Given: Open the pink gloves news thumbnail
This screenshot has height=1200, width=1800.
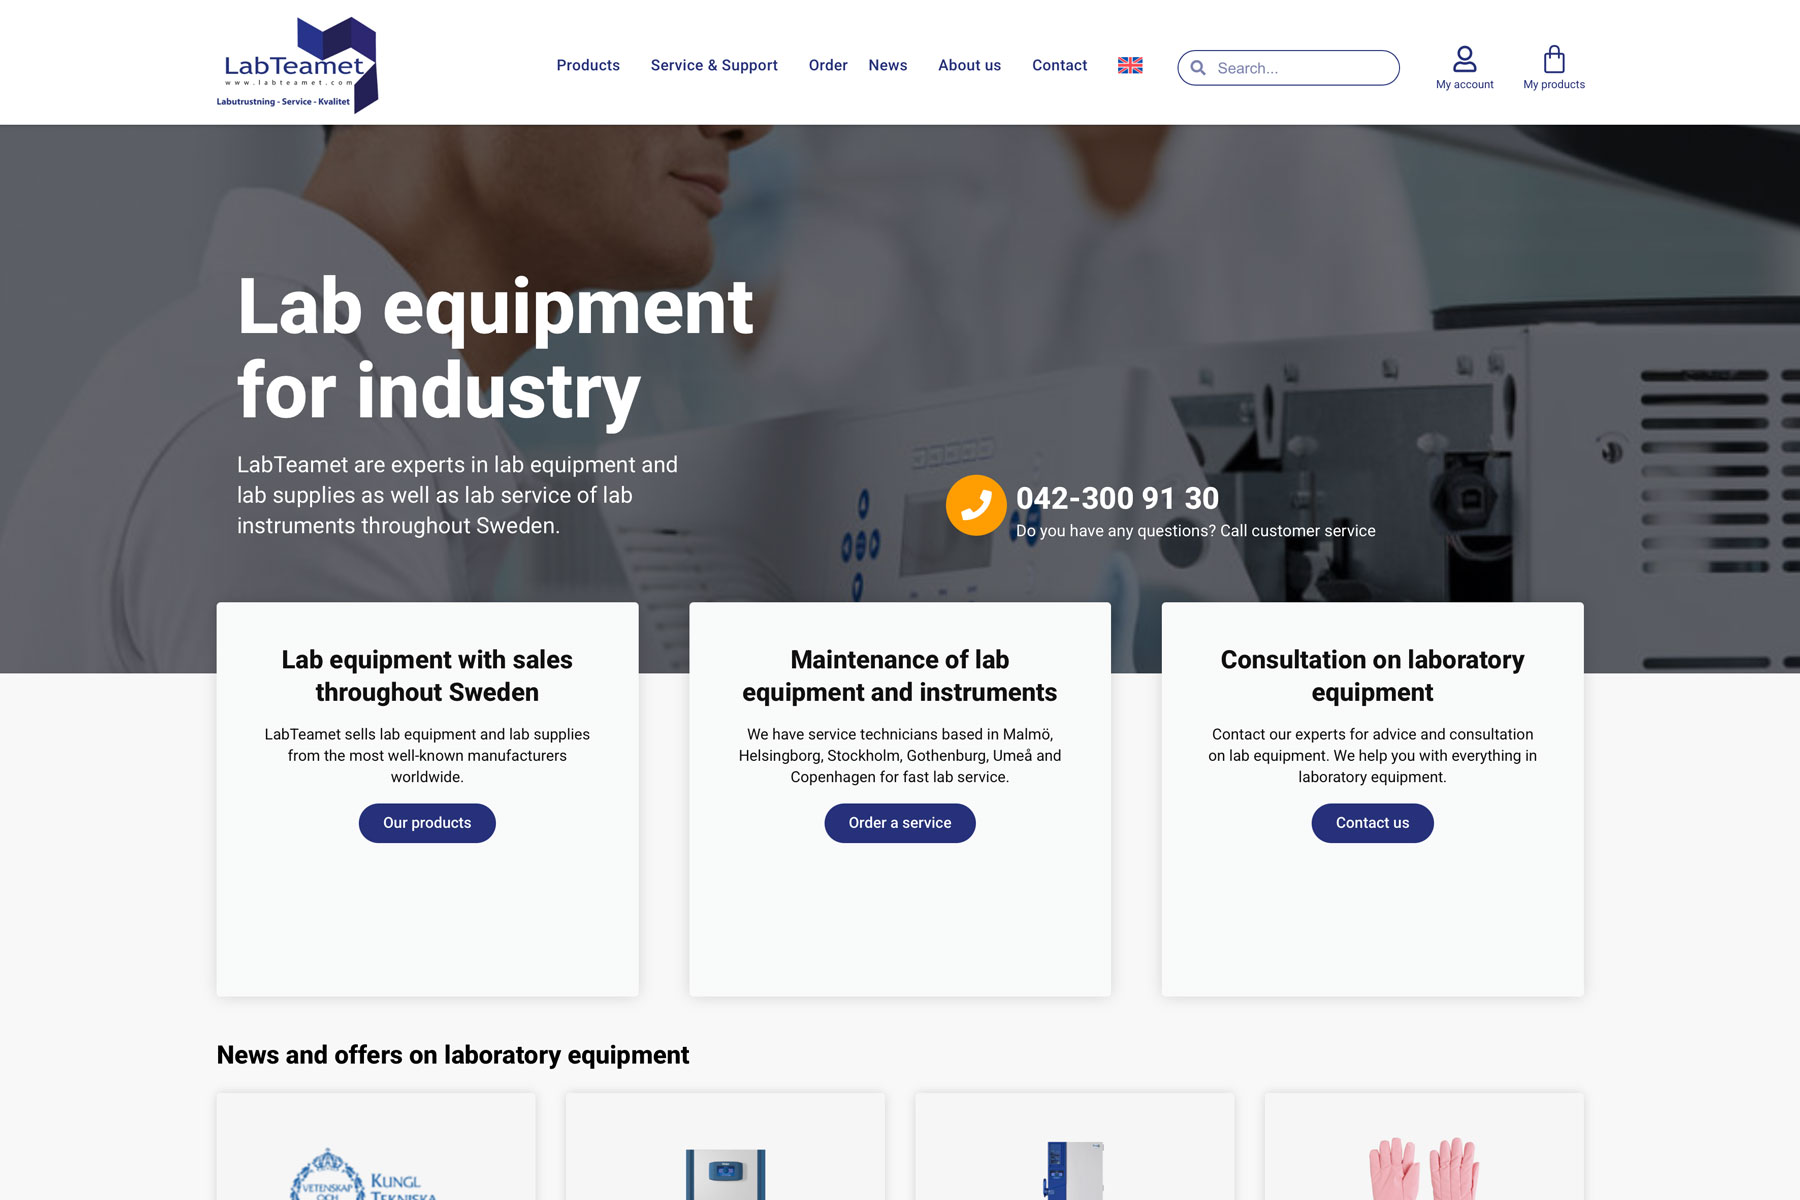Looking at the screenshot, I should pos(1423,1168).
